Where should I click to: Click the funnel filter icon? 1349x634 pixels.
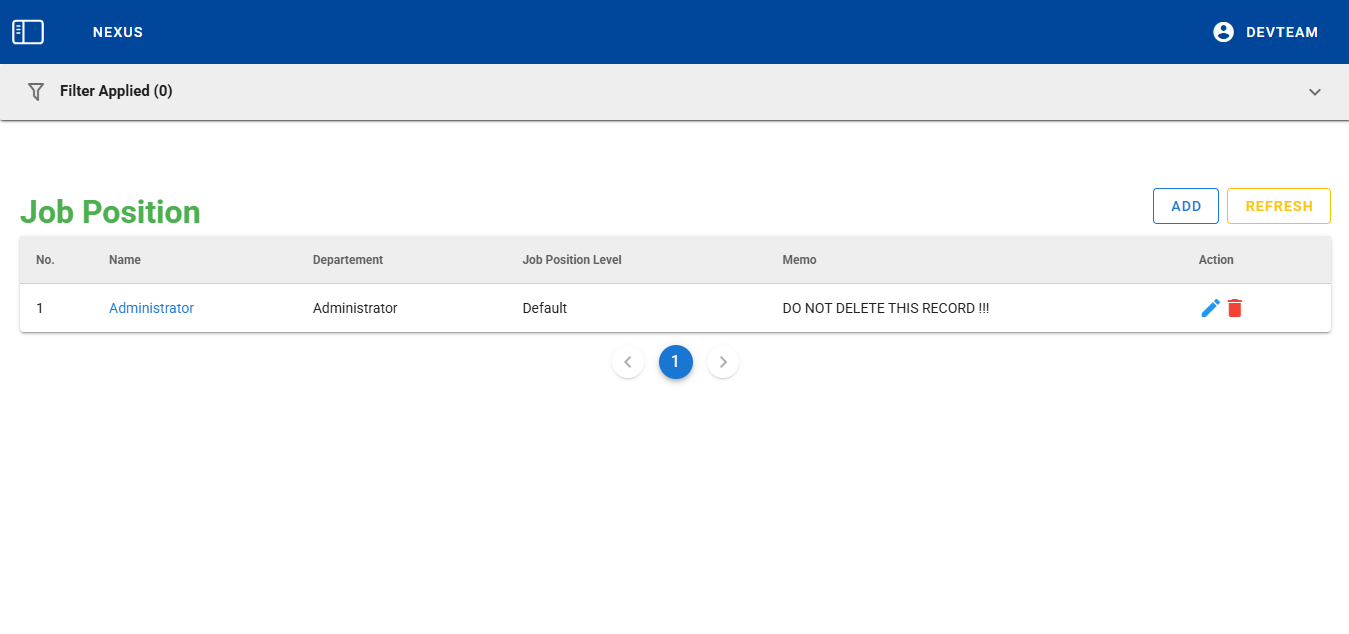[x=36, y=91]
